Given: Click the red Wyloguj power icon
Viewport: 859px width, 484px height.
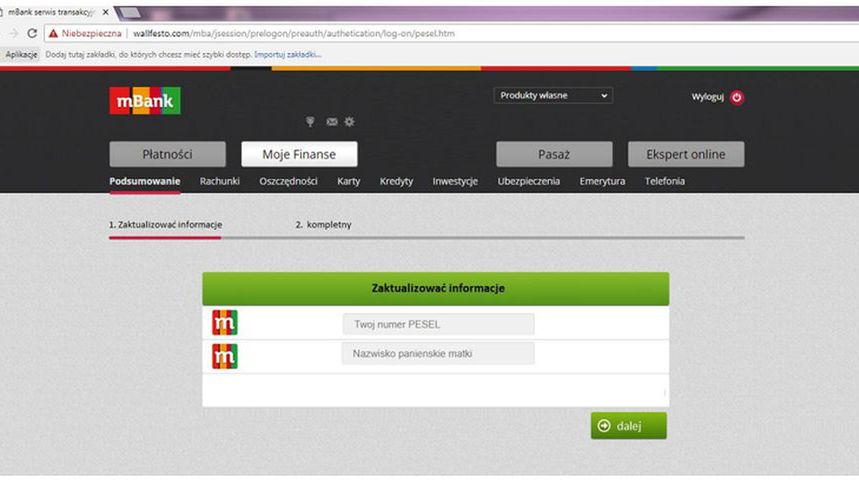Looking at the screenshot, I should [x=737, y=98].
